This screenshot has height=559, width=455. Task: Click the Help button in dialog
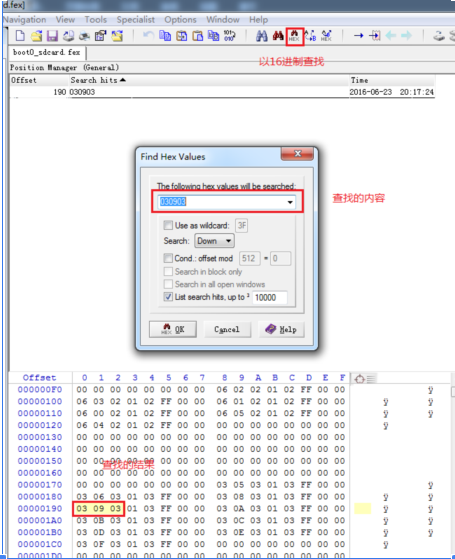coord(281,329)
